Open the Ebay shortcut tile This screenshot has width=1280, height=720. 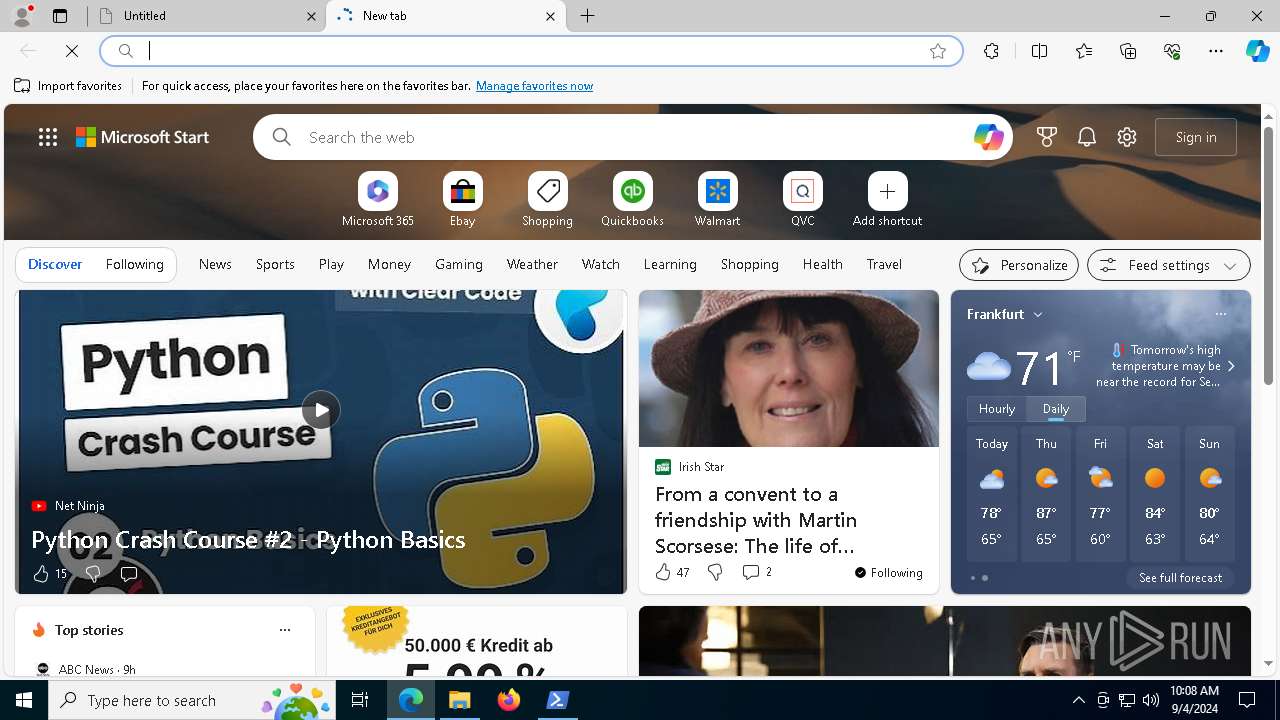462,200
